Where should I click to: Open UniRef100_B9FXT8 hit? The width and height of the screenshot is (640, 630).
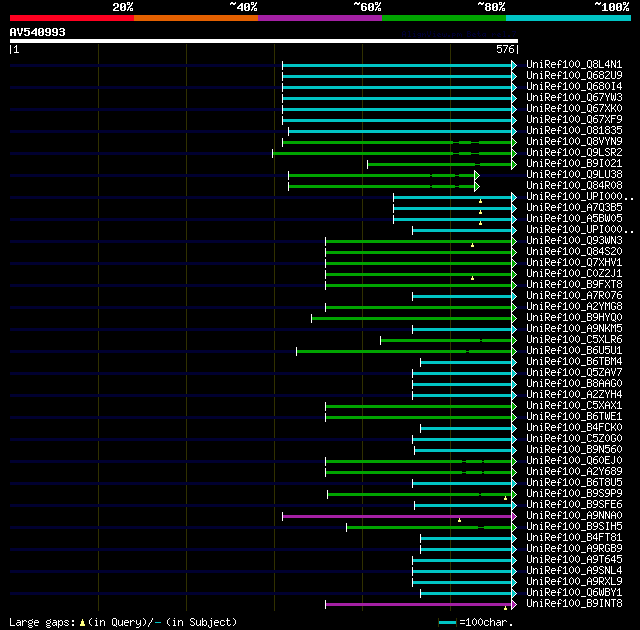[x=574, y=285]
